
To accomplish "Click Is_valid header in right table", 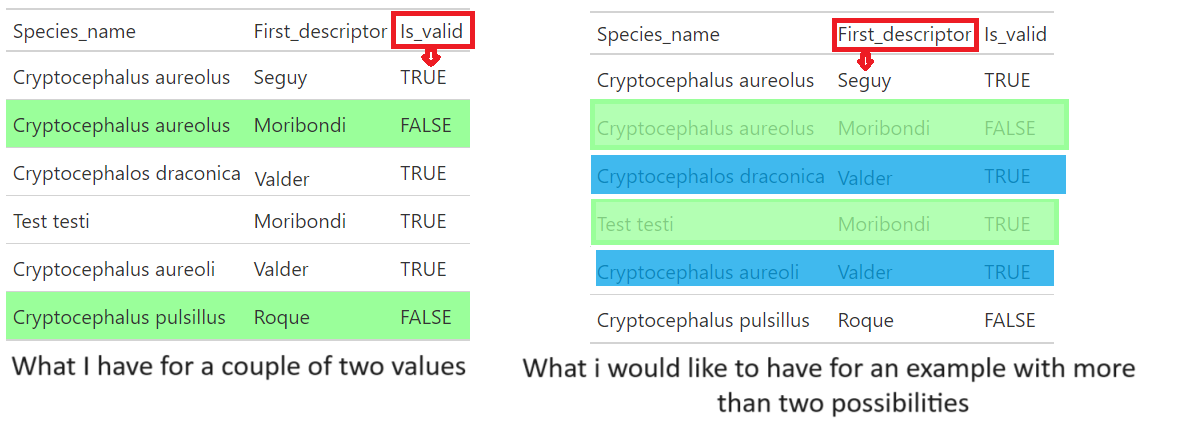I will tap(1015, 34).
